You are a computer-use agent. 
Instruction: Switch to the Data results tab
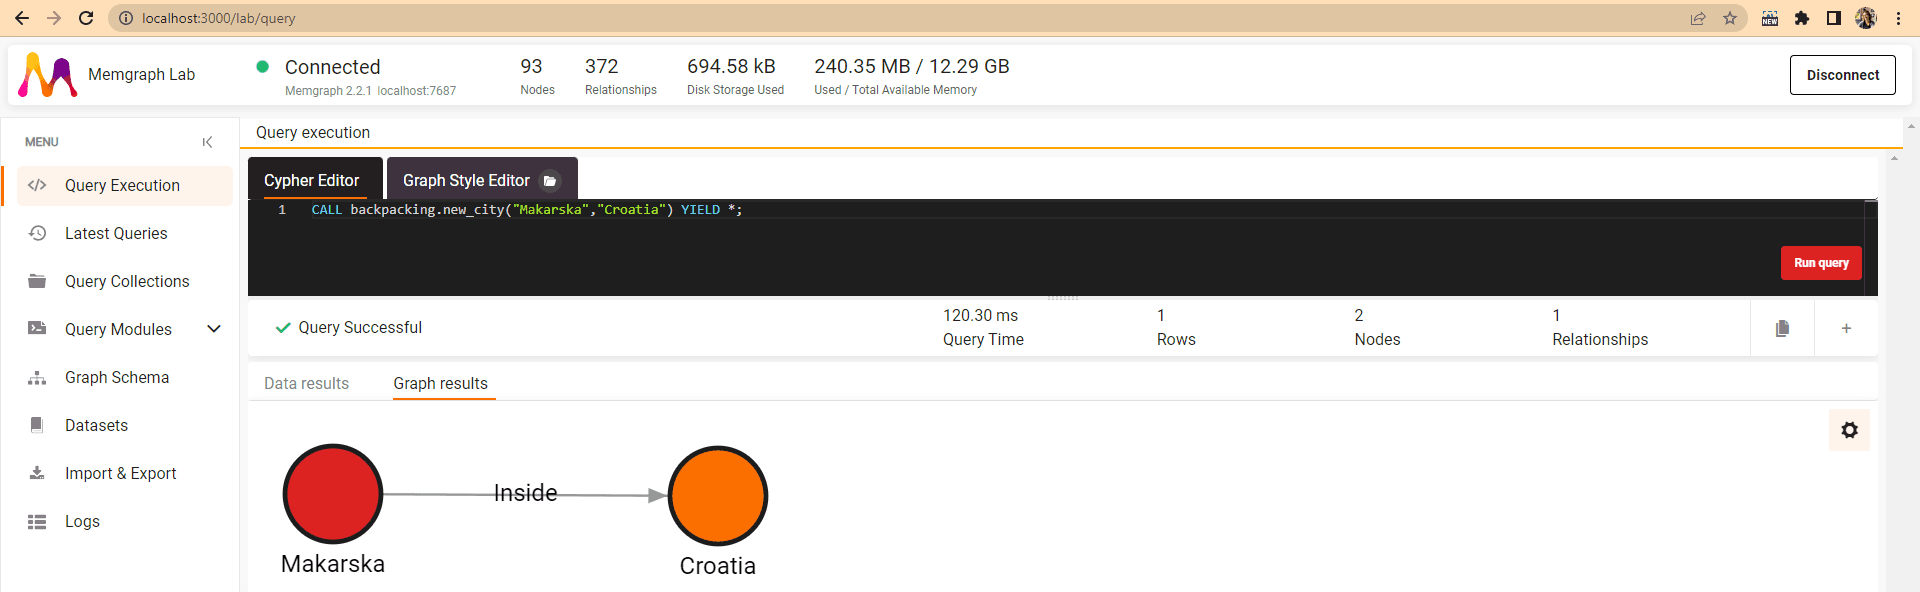tap(306, 383)
